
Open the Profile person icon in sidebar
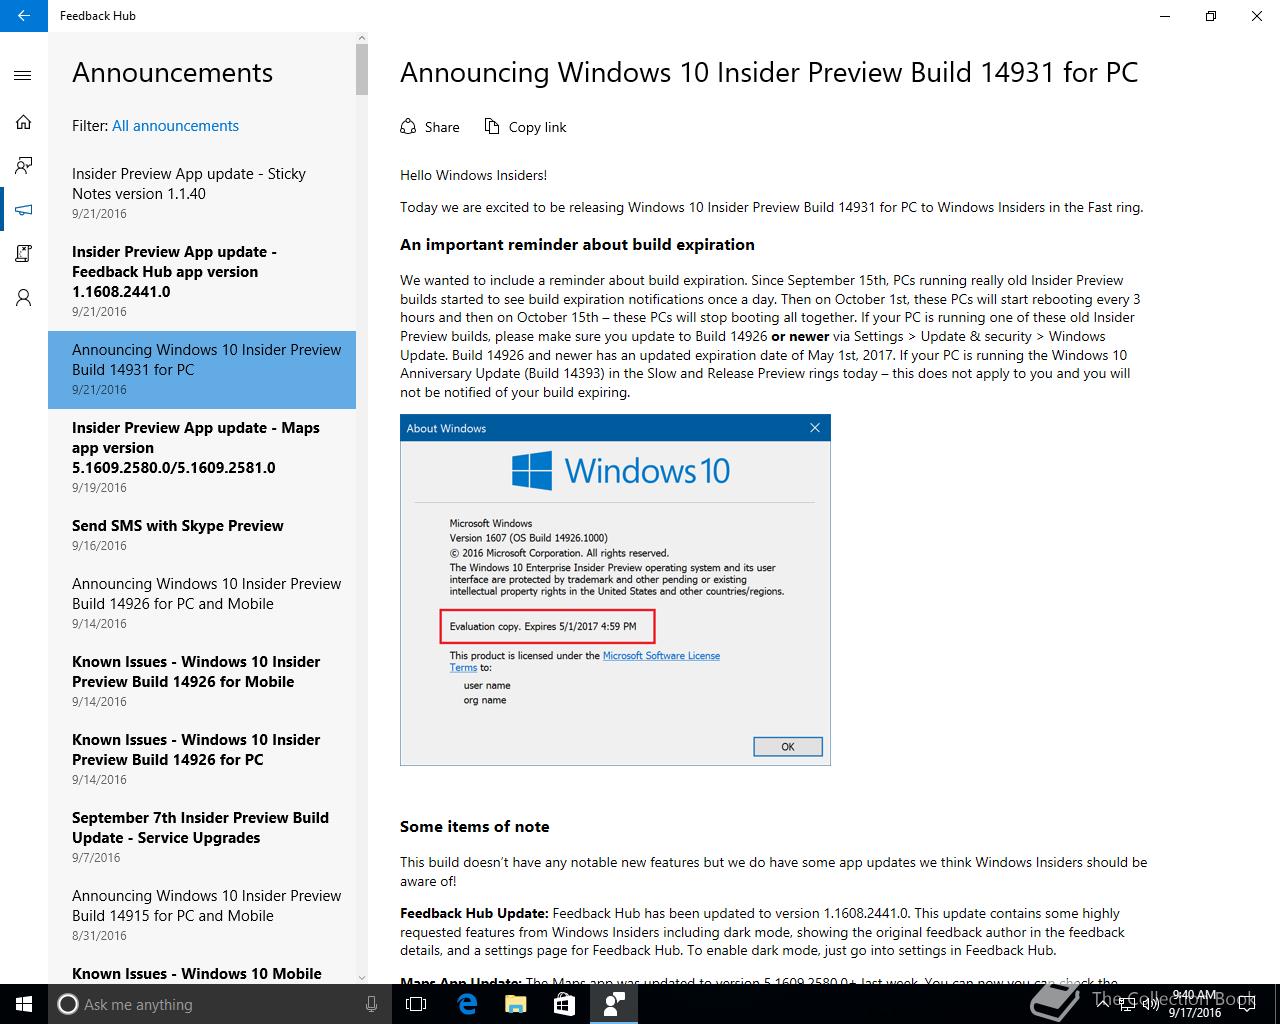[x=23, y=298]
